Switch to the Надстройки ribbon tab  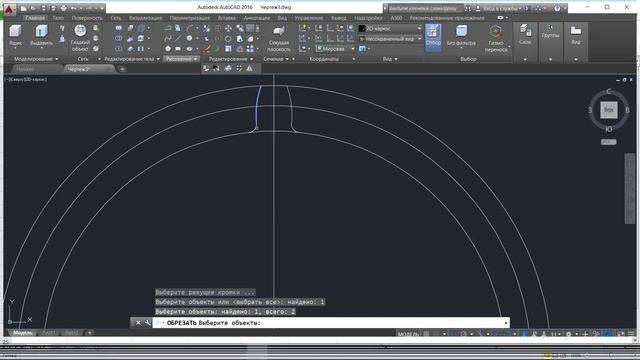368,18
